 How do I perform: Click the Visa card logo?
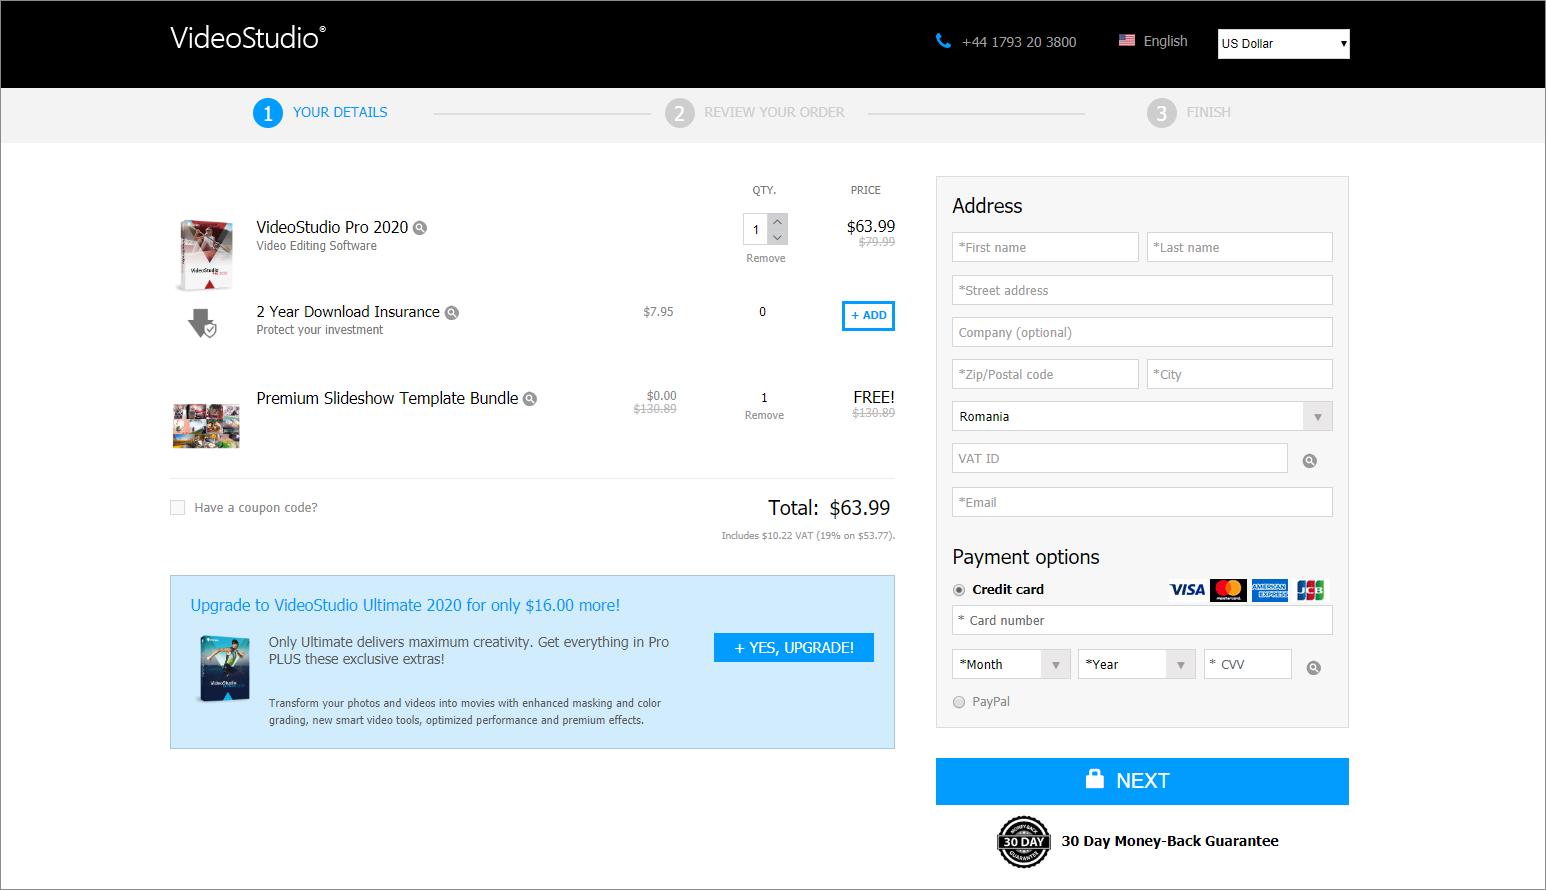tap(1187, 590)
